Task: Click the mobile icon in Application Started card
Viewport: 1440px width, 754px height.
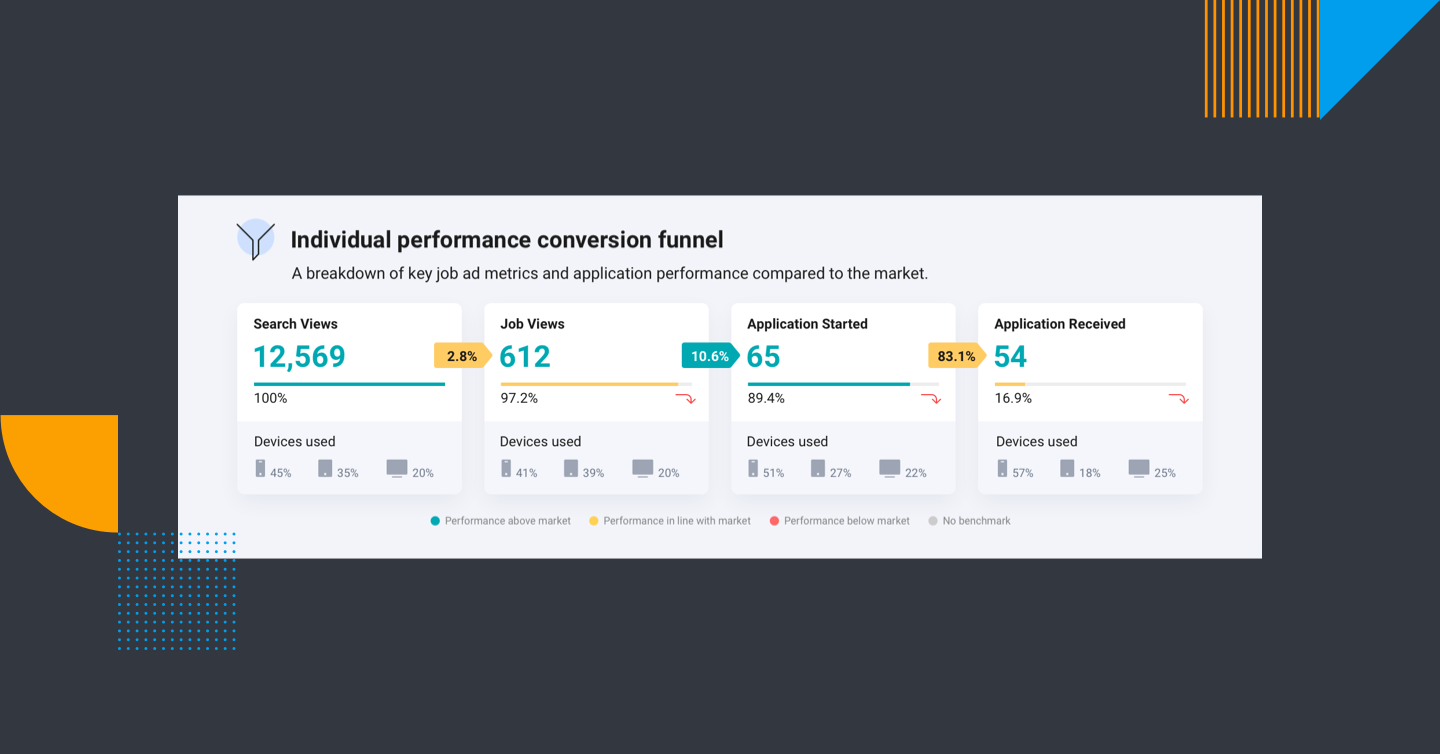Action: tap(753, 468)
